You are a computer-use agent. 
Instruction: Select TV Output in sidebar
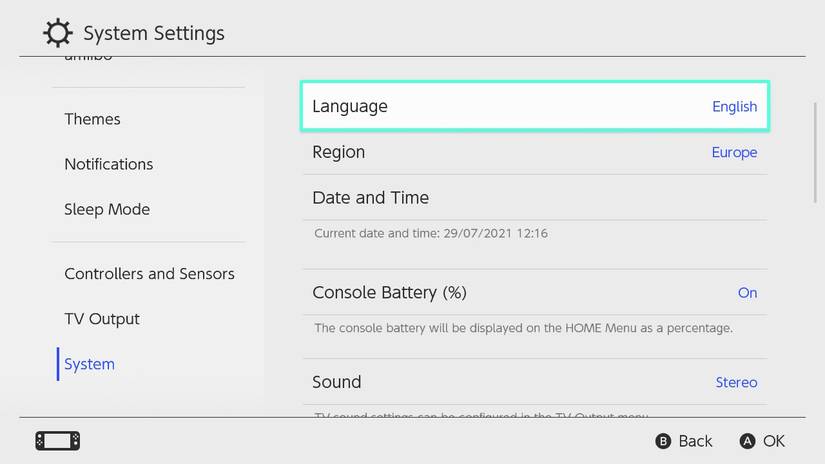pyautogui.click(x=102, y=319)
